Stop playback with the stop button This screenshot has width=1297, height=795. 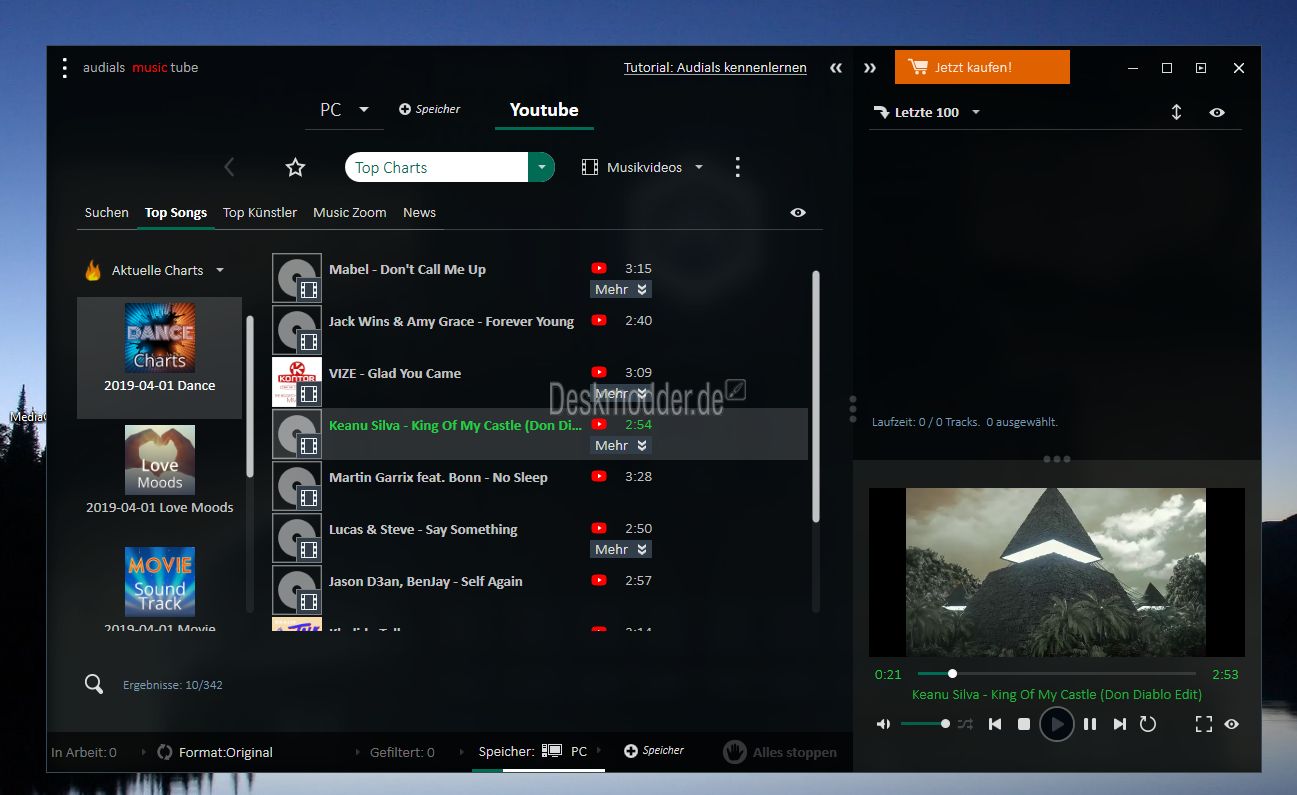point(1024,724)
